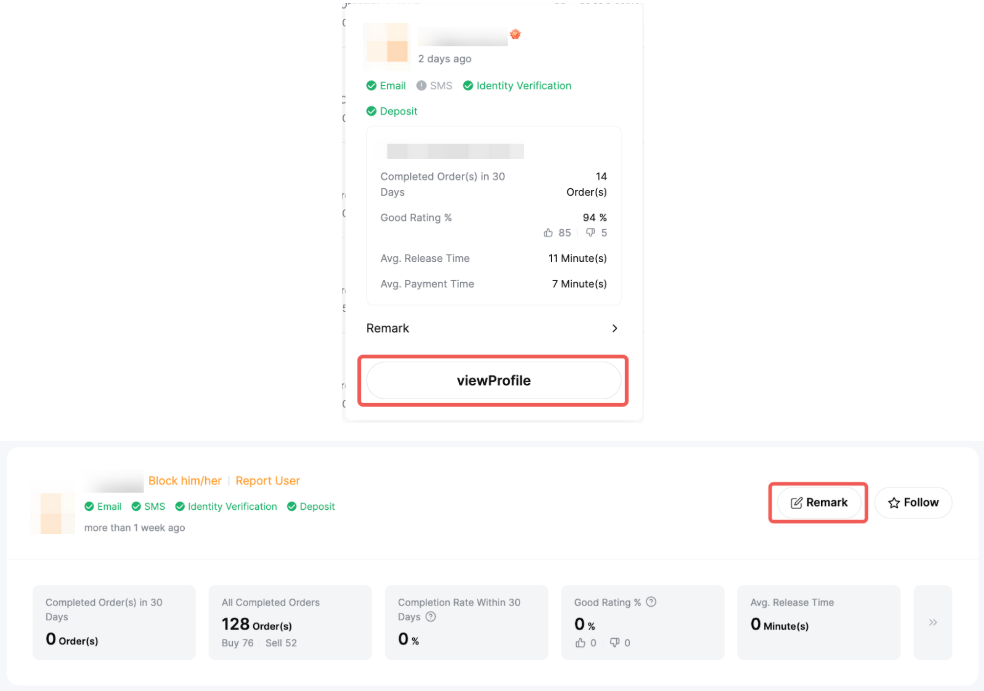Click the thumbs-down icon showing 5
Screen dimensions: 984x691
pos(590,233)
